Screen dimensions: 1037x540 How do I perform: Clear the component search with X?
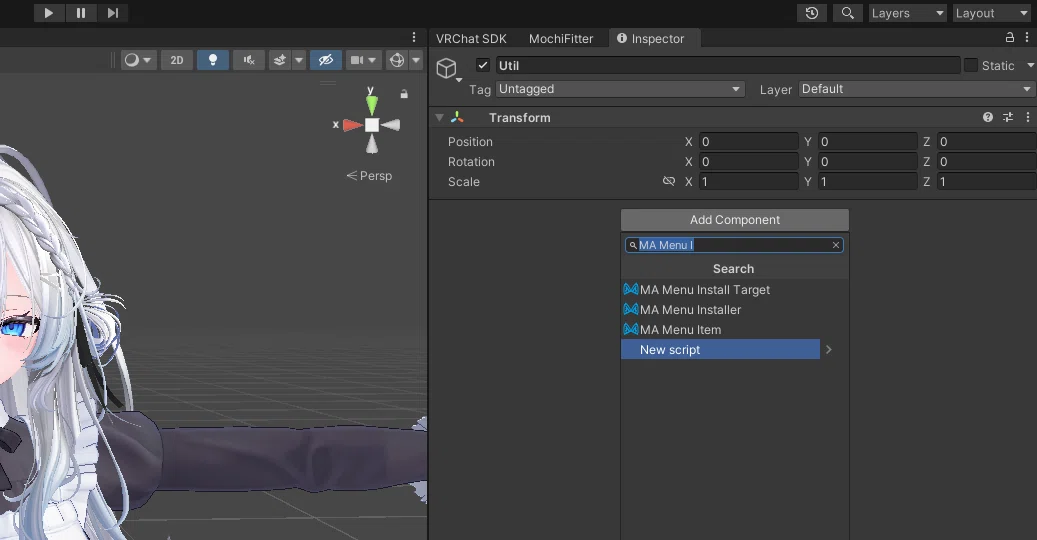[836, 245]
